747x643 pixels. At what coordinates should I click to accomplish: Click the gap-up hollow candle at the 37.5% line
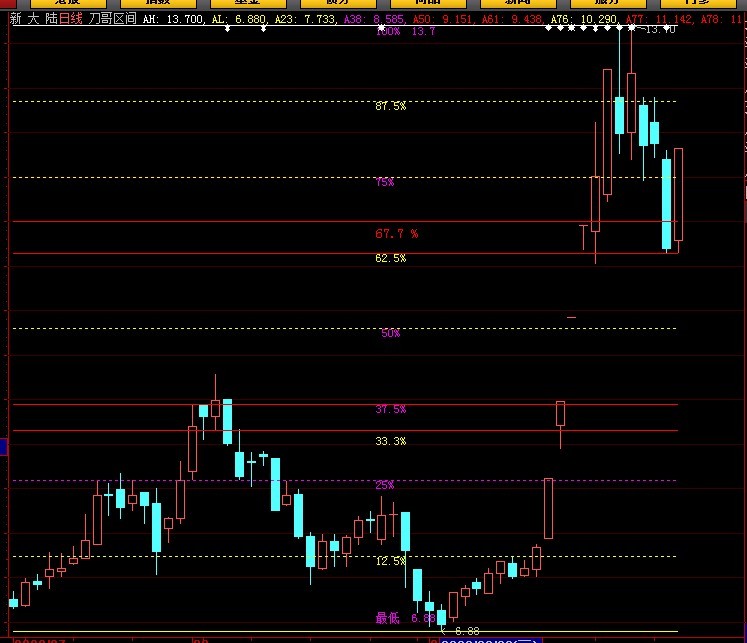[x=560, y=413]
